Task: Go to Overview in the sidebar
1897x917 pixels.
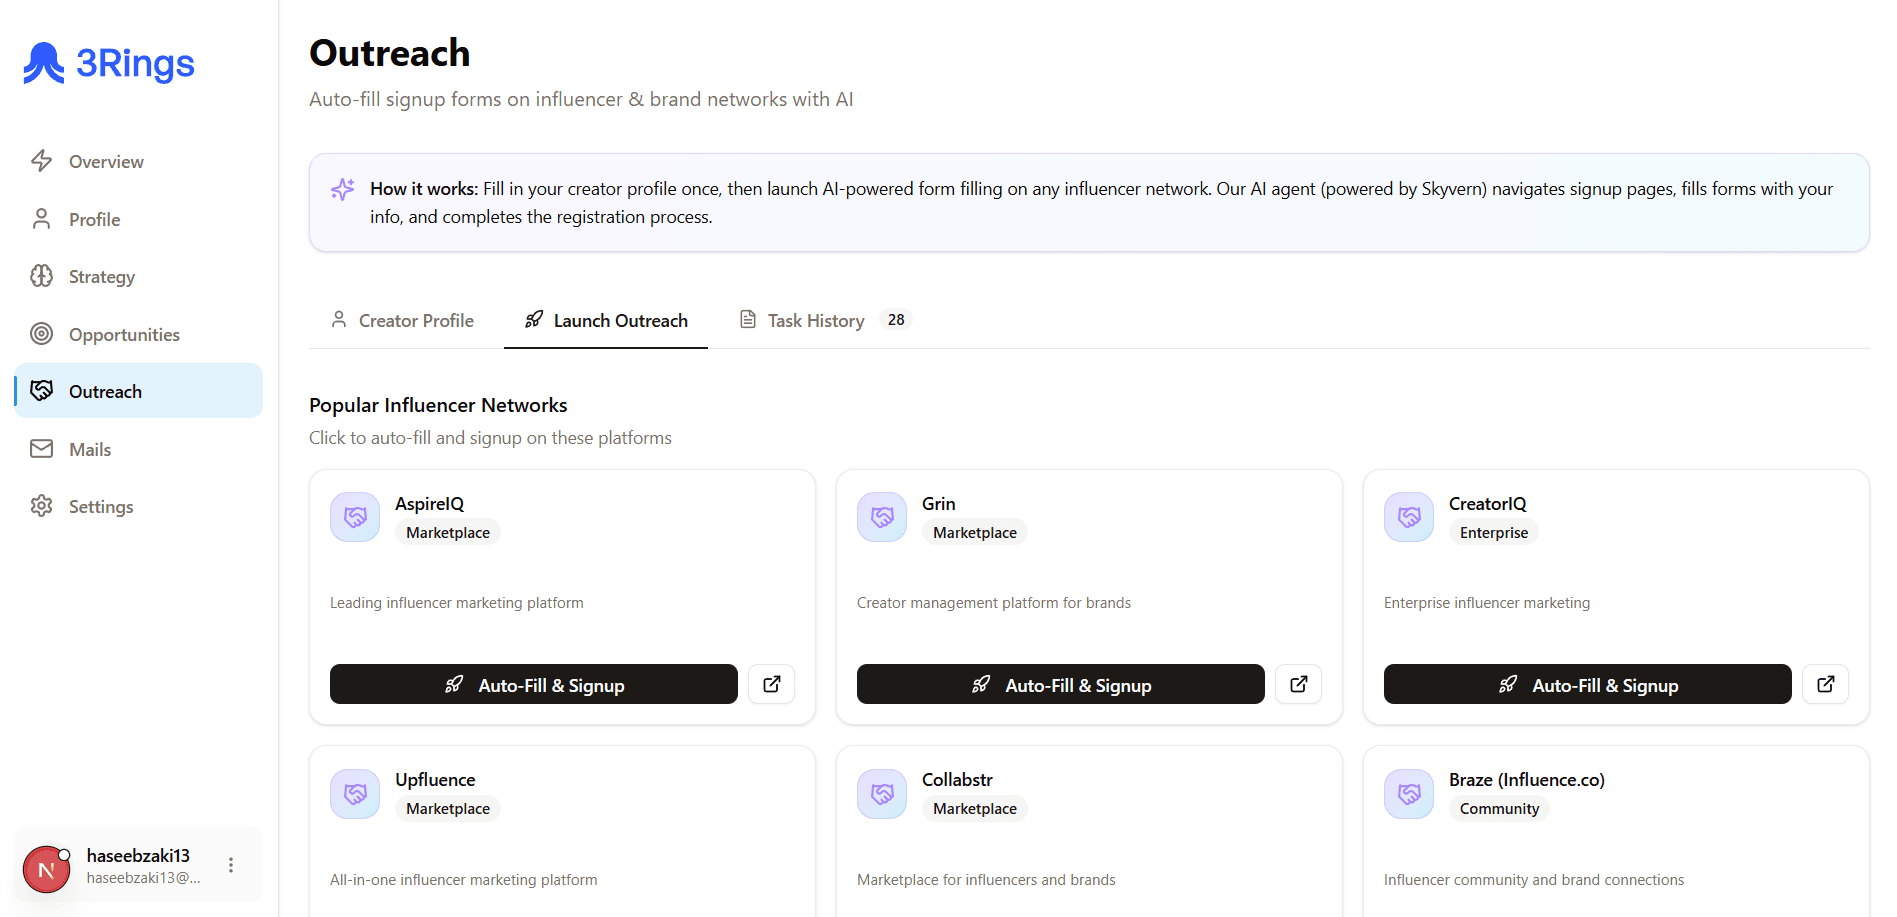Action: pos(106,162)
